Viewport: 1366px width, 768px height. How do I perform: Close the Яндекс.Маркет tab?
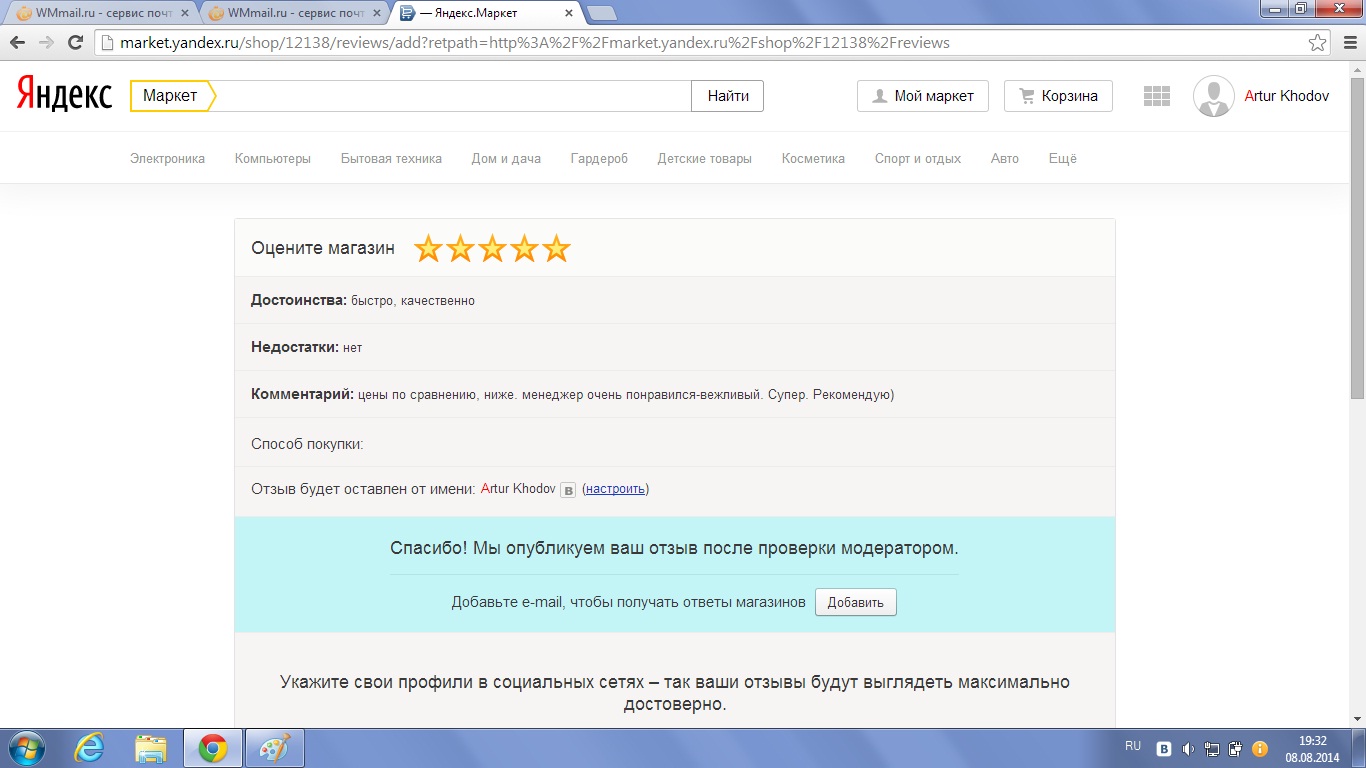click(569, 13)
